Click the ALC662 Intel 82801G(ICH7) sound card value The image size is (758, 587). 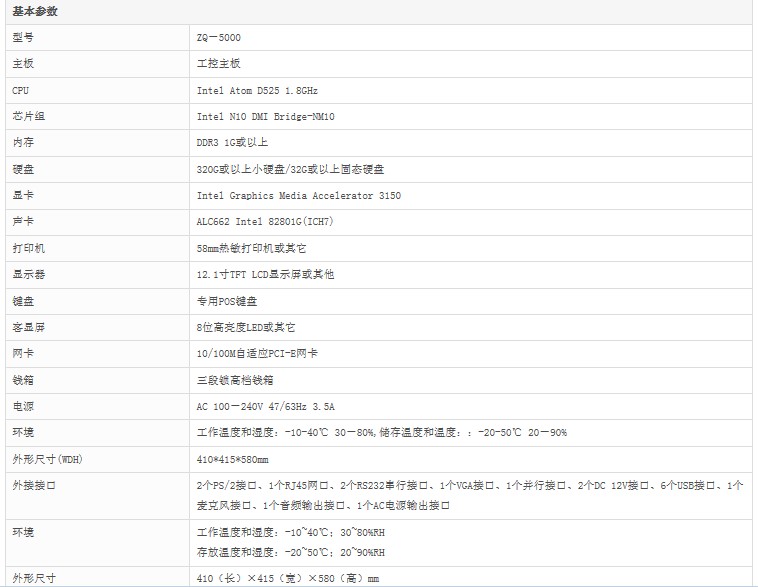265,222
